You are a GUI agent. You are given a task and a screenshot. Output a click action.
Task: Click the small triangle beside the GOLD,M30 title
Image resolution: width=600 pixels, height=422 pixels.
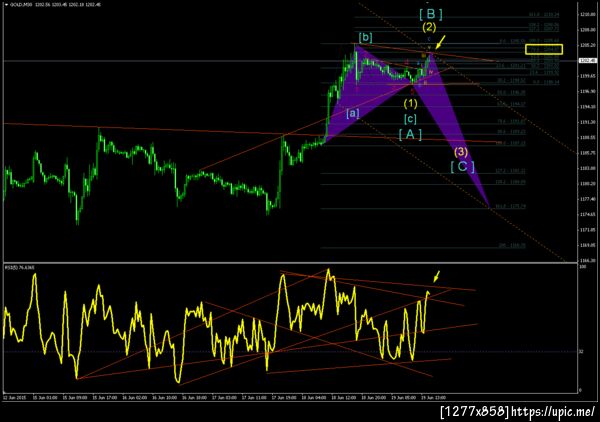(6, 5)
